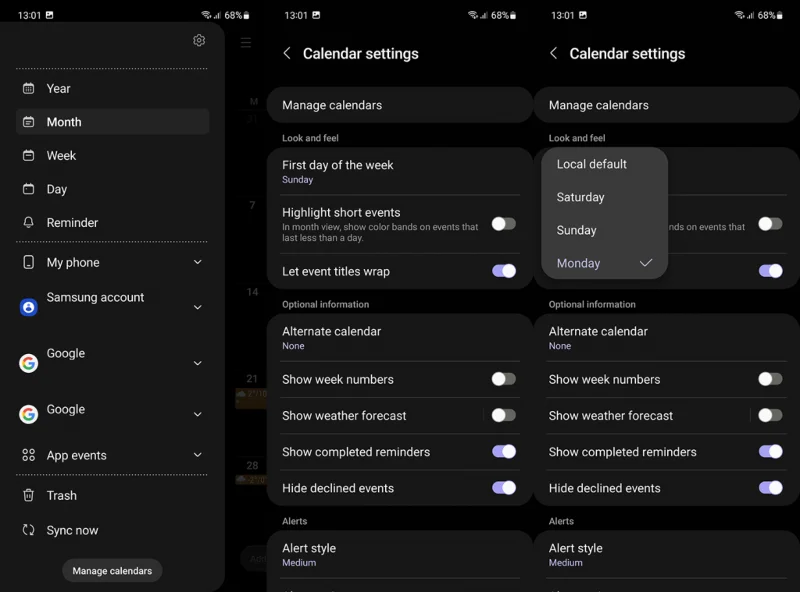The width and height of the screenshot is (800, 592).
Task: Choose Sunday in weekday popup
Action: click(x=605, y=230)
